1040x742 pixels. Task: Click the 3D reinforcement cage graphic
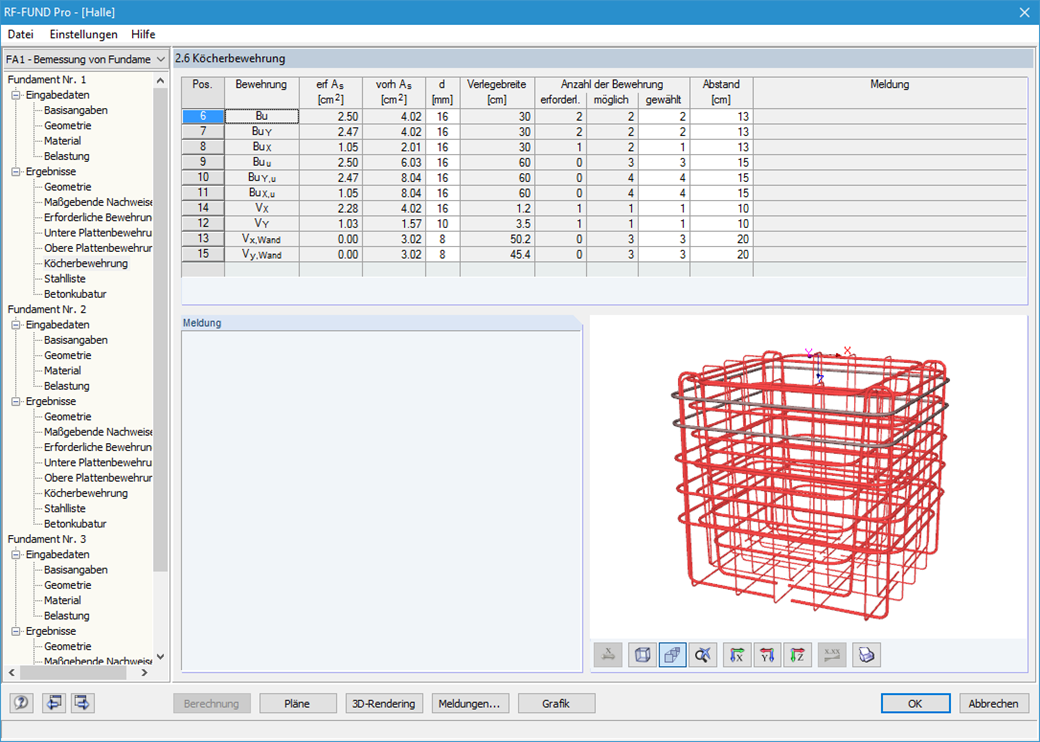[811, 484]
